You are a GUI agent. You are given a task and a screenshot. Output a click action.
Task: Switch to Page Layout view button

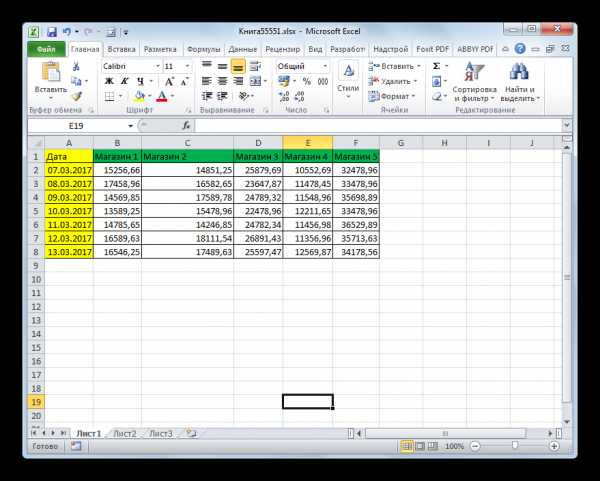(x=420, y=446)
